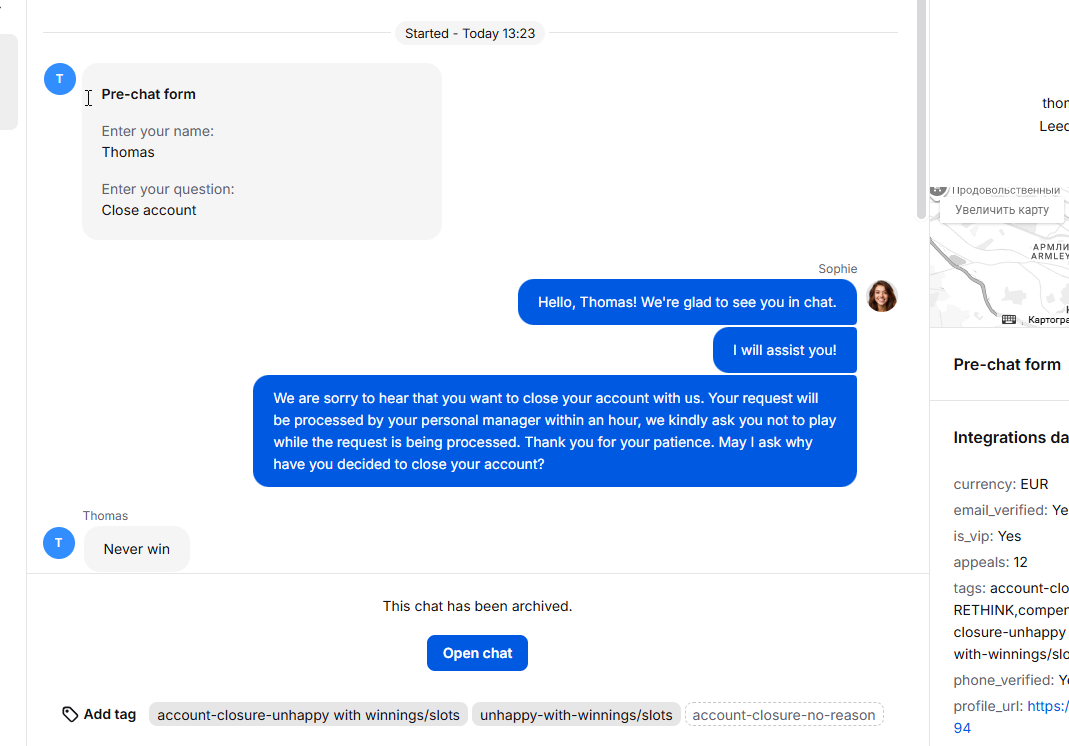
Task: Expand the Integrations data section
Action: coord(1010,437)
